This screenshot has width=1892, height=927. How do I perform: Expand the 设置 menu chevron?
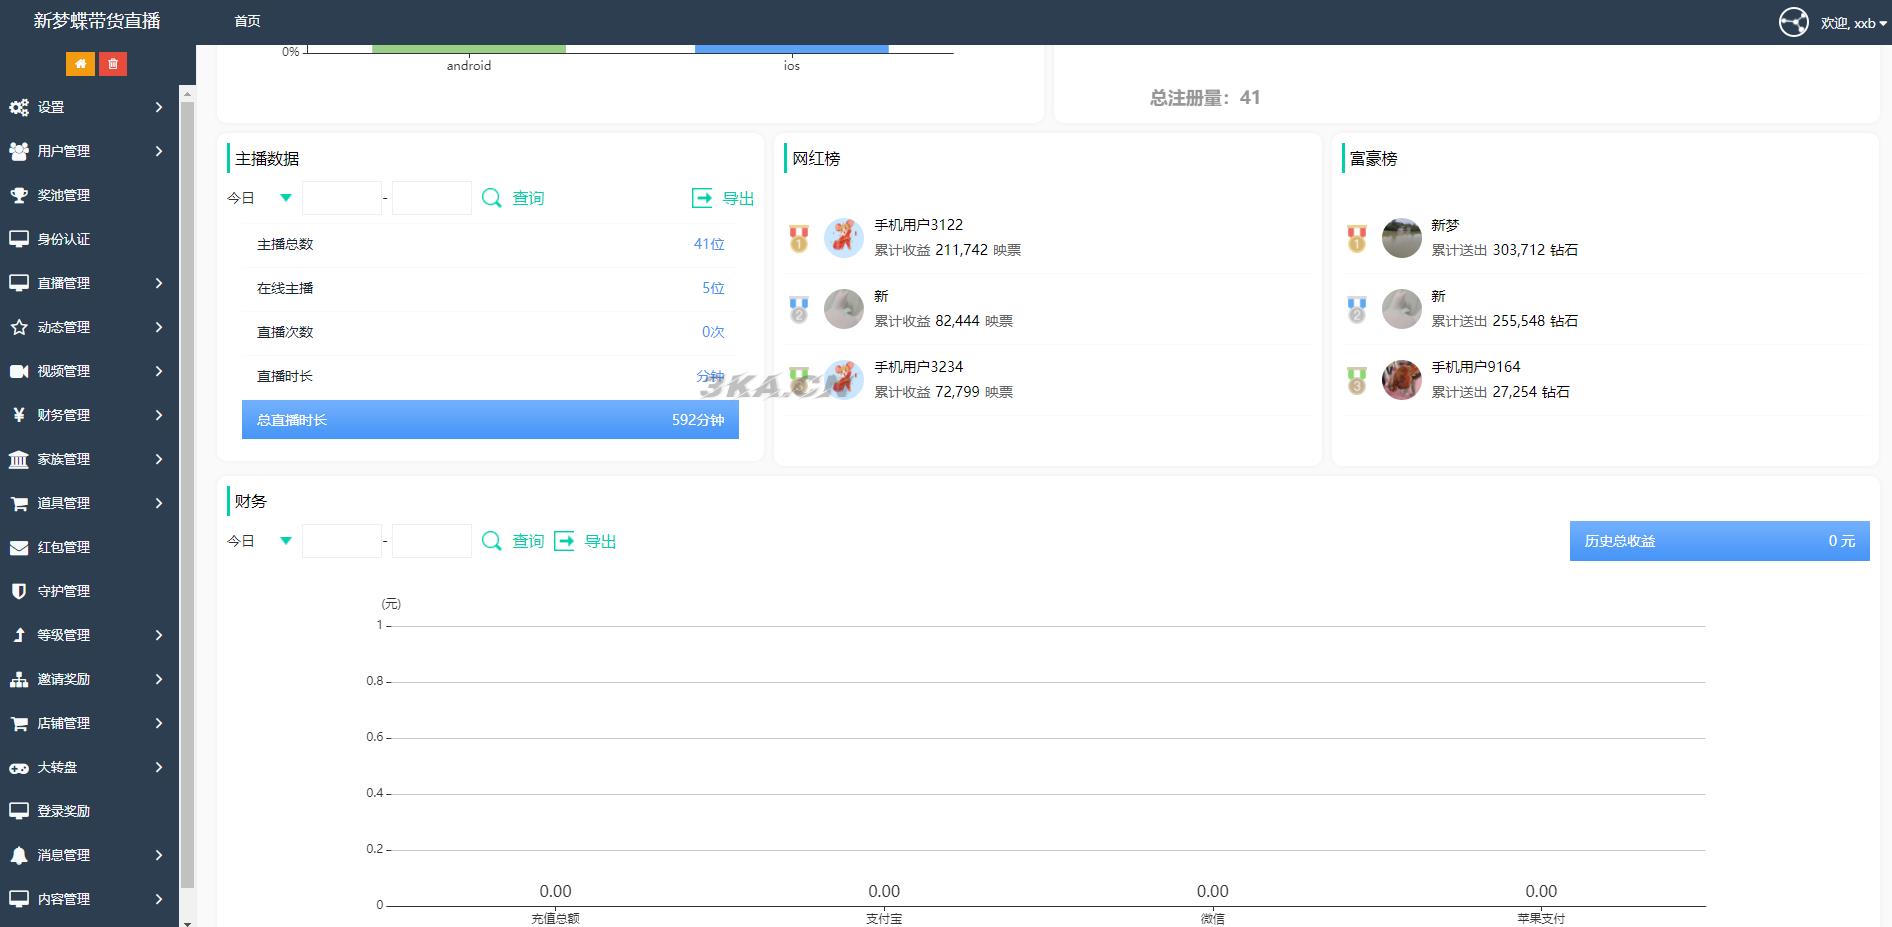tap(159, 107)
